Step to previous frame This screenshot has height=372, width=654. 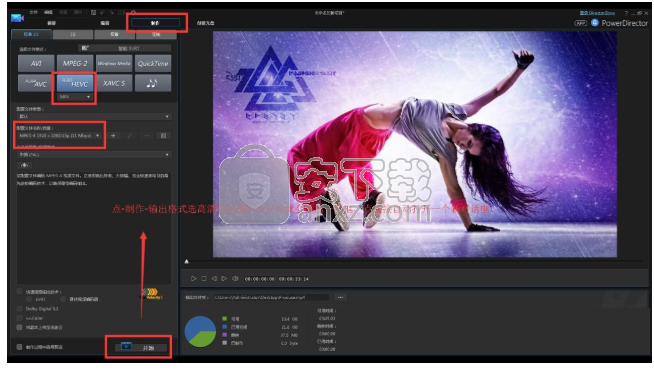pyautogui.click(x=214, y=278)
